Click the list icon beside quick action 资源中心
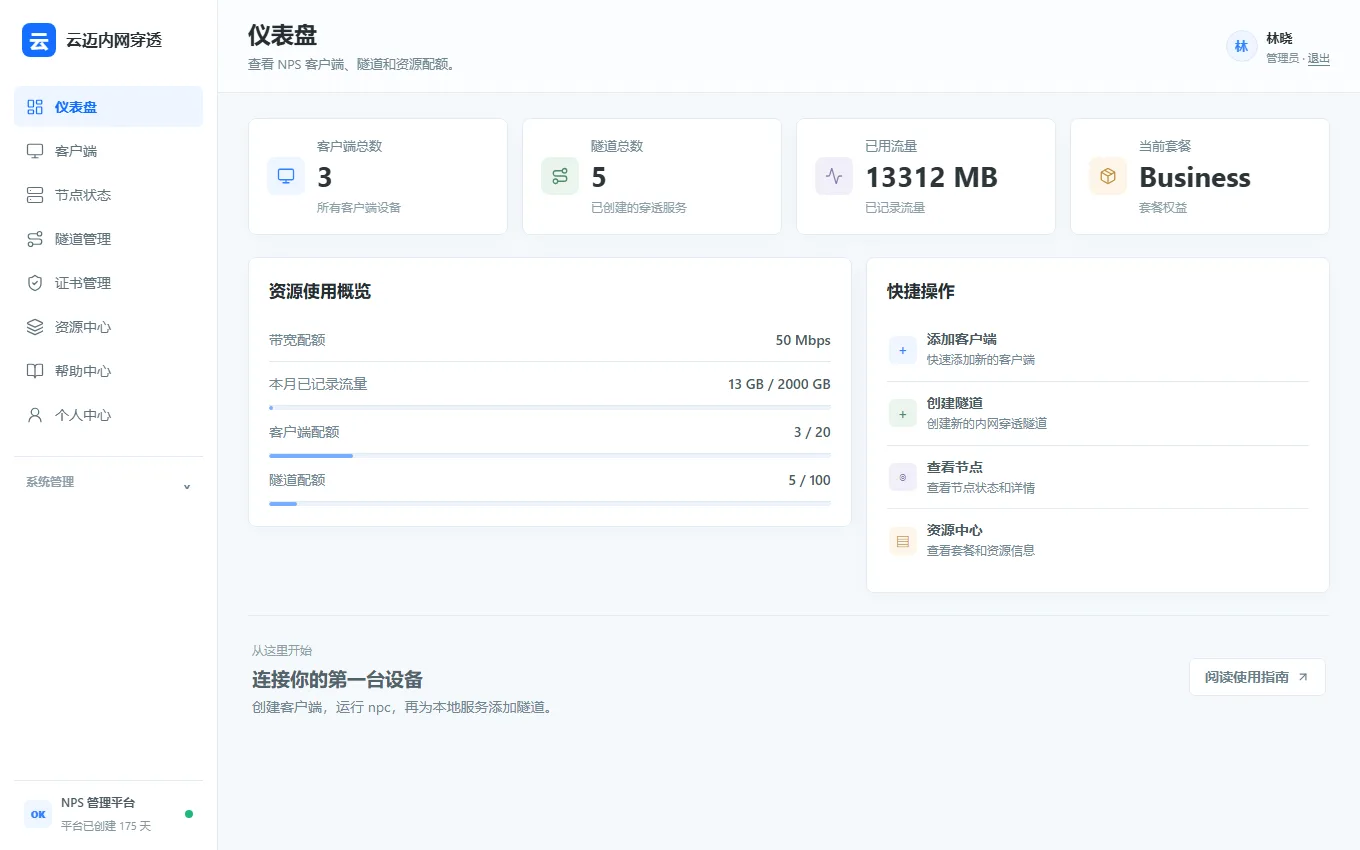Viewport: 1360px width, 850px height. tap(903, 541)
